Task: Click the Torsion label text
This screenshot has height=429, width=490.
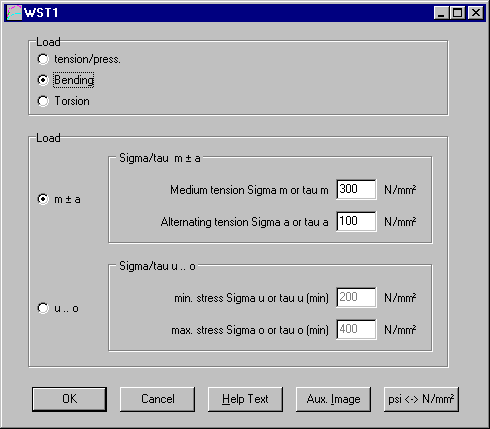Action: coord(72,101)
